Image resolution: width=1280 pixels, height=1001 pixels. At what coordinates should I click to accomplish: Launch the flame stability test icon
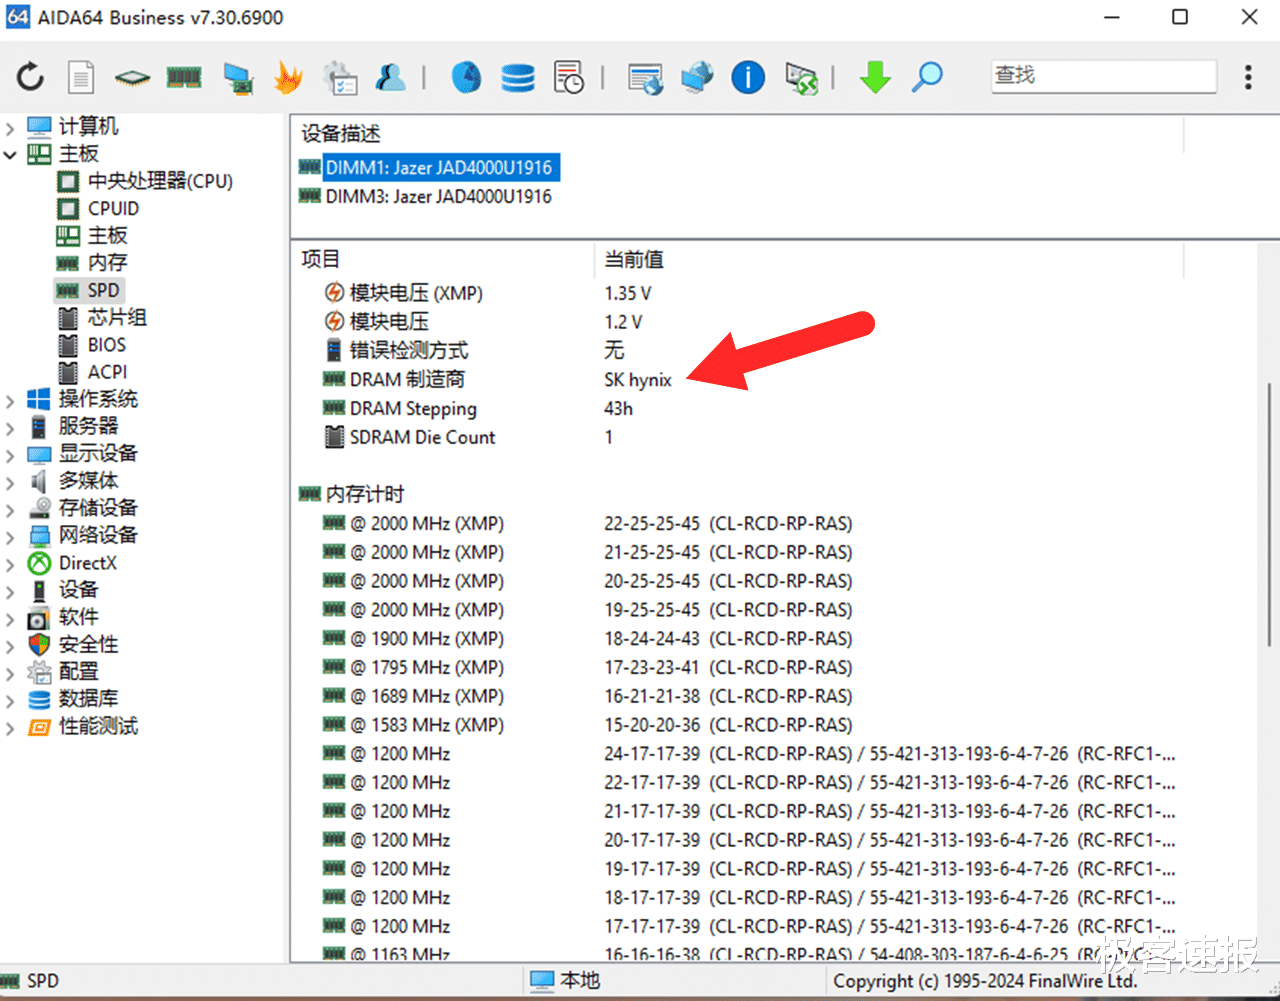click(288, 77)
